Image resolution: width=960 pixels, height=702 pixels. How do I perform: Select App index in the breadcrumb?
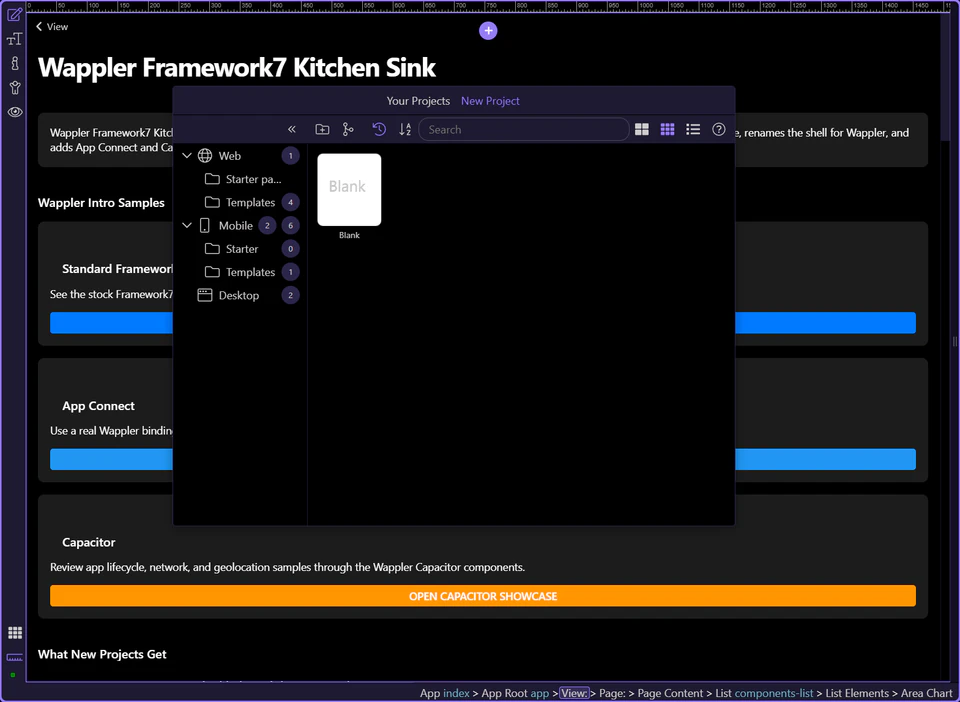444,693
